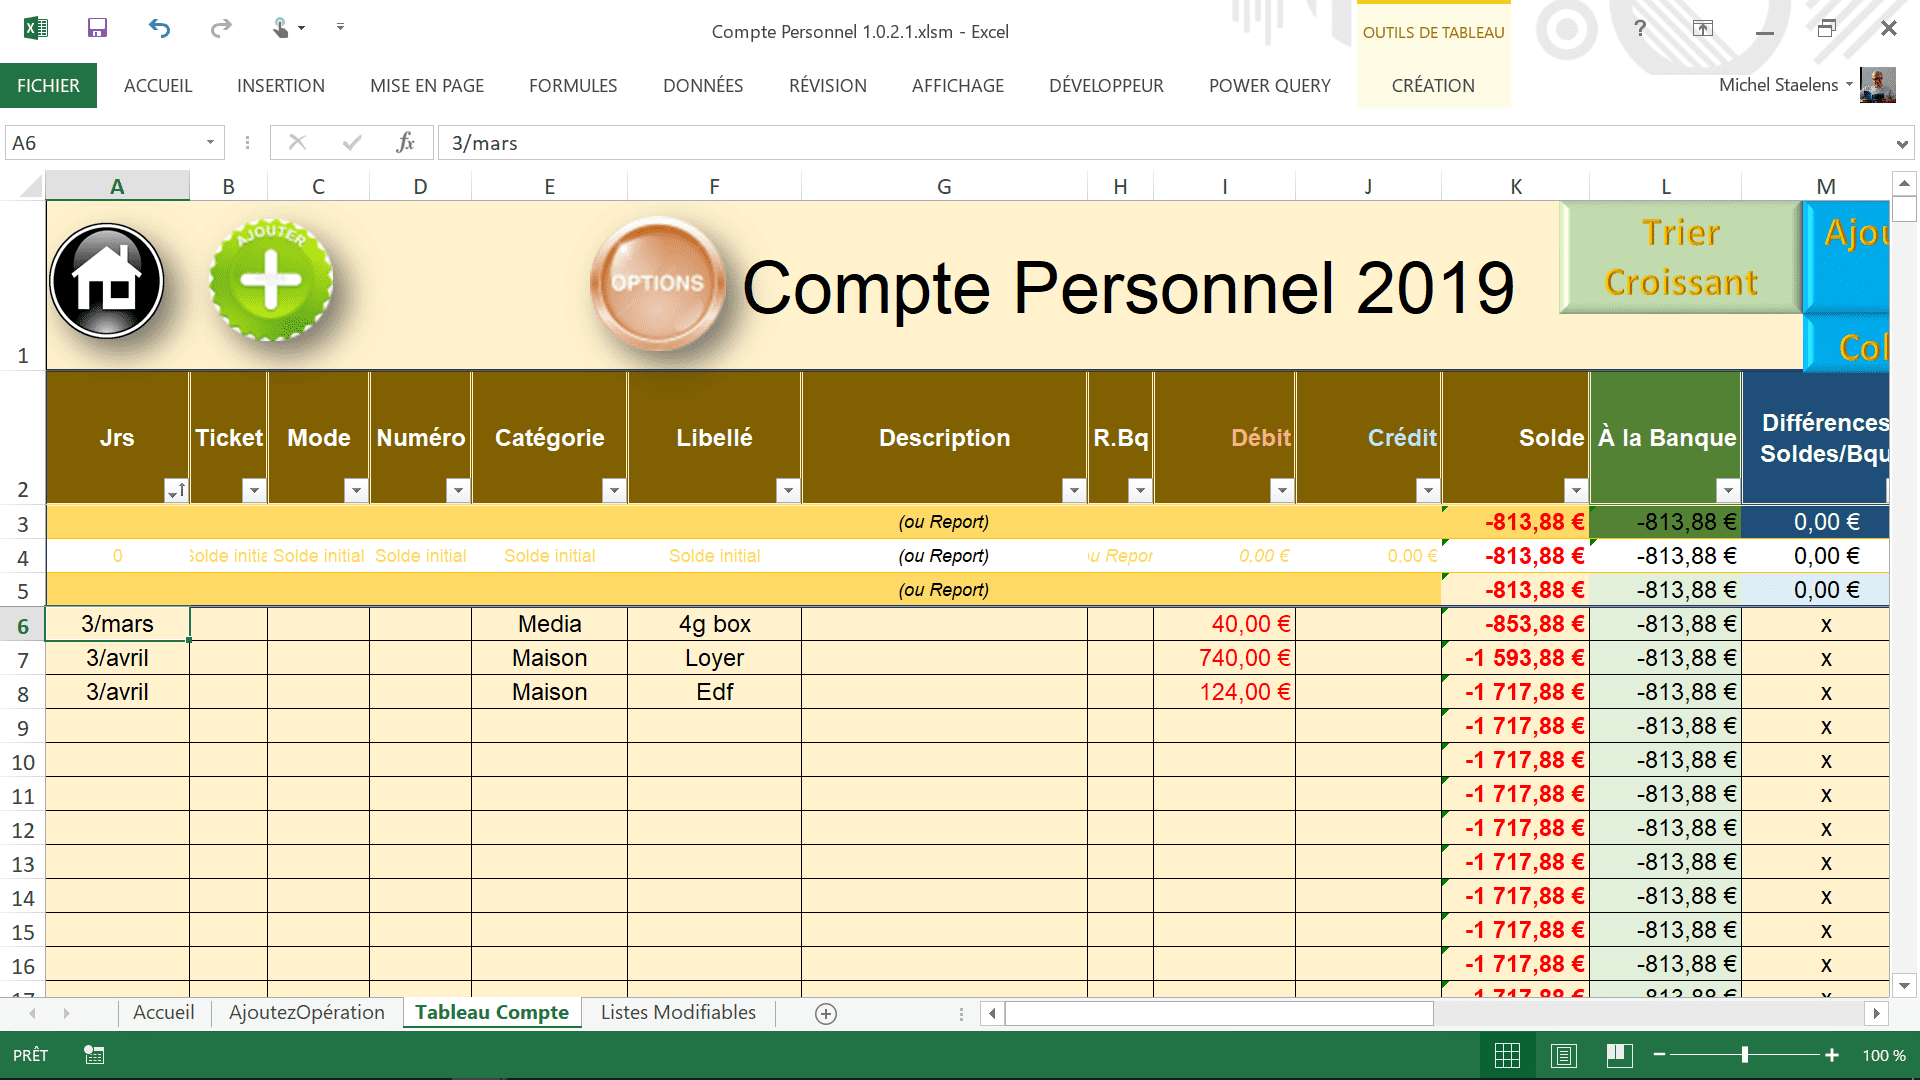Viewport: 1920px width, 1080px height.
Task: Switch to Page Layout view icon
Action: (x=1564, y=1055)
